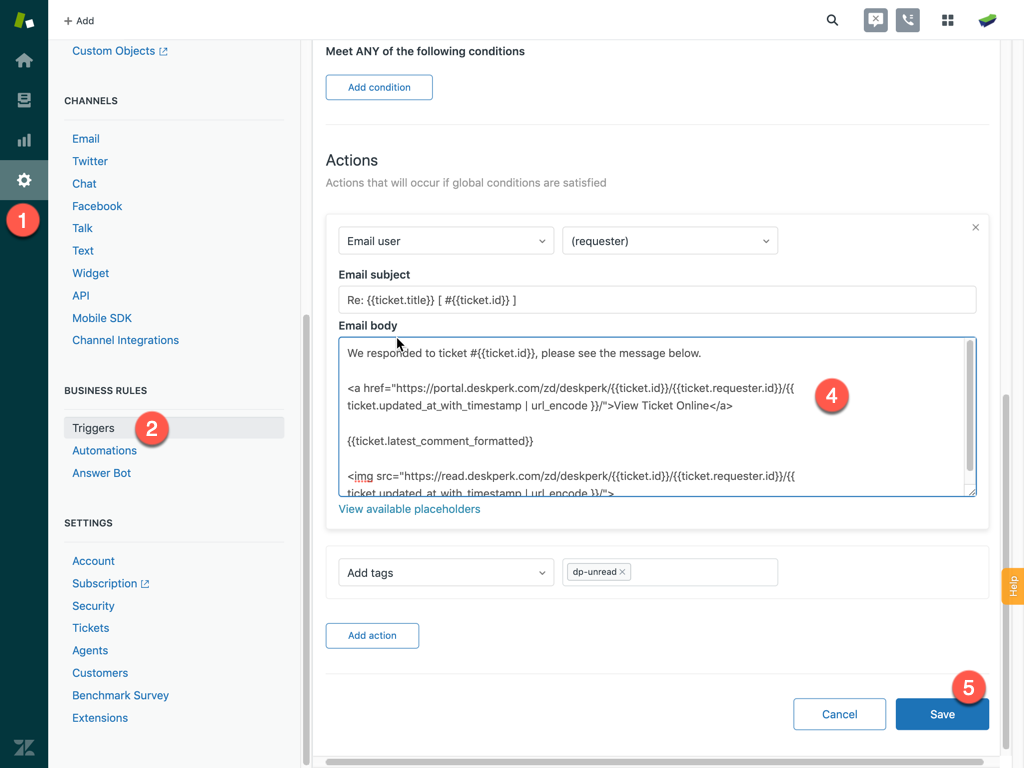Open the (requester) recipient dropdown
The height and width of the screenshot is (768, 1024).
pyautogui.click(x=669, y=241)
